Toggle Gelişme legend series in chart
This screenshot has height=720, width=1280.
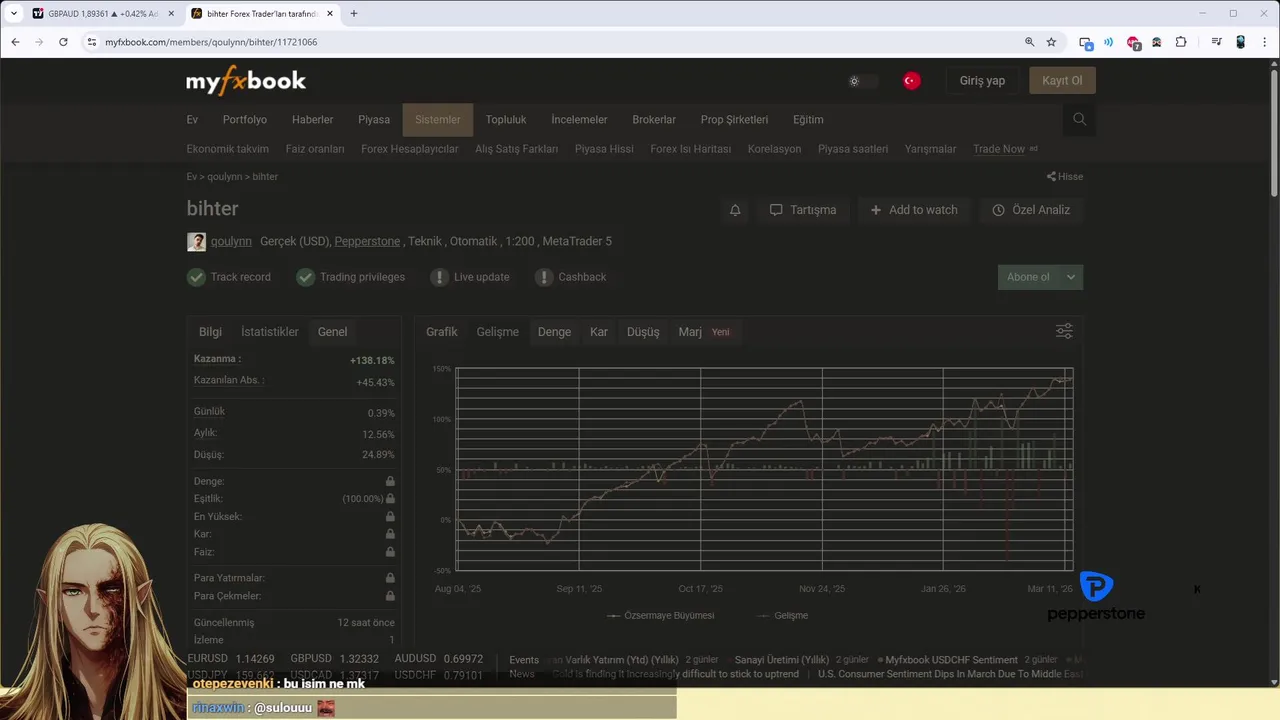tap(783, 616)
